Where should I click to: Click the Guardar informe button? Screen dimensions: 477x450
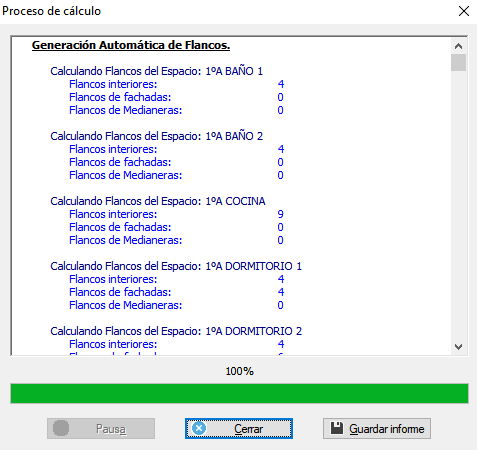click(x=377, y=429)
